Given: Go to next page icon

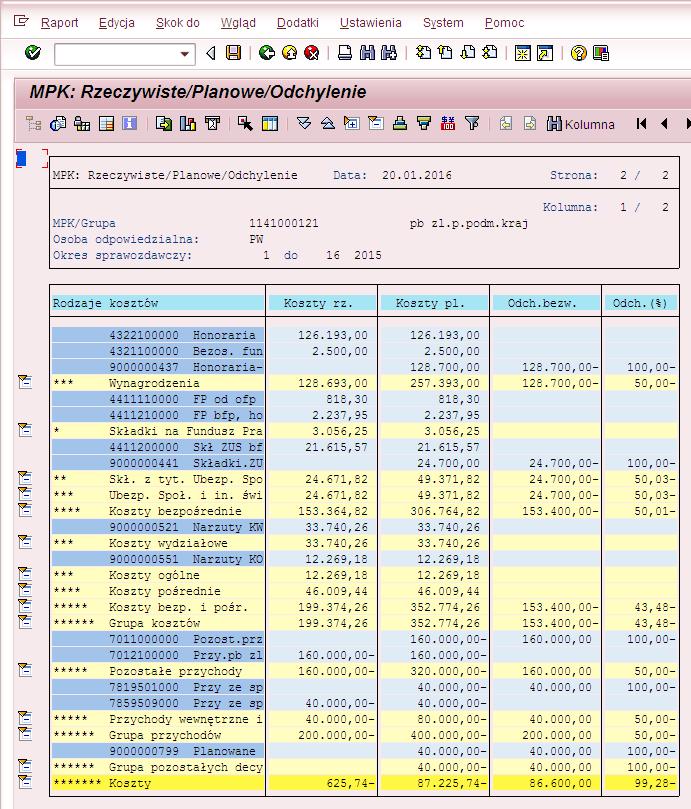Looking at the screenshot, I should click(x=468, y=53).
